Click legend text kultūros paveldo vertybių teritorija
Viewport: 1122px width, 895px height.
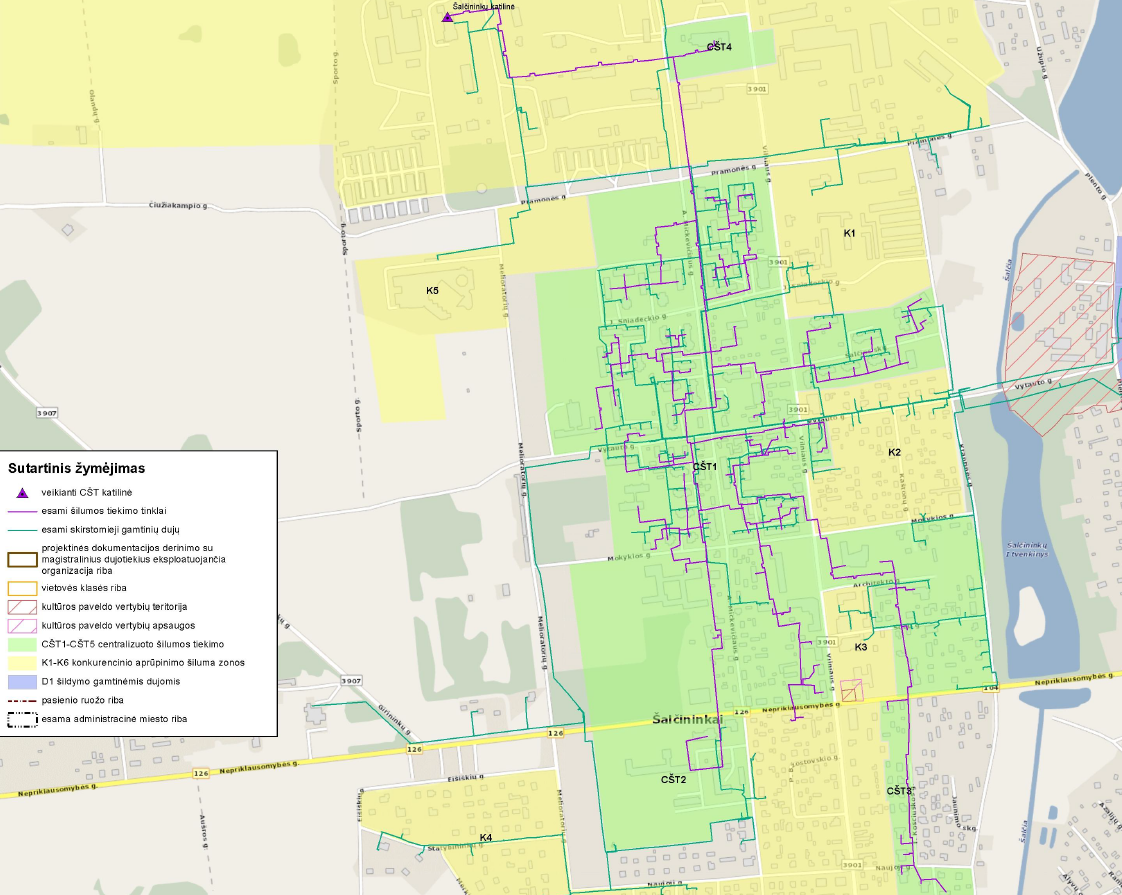114,607
